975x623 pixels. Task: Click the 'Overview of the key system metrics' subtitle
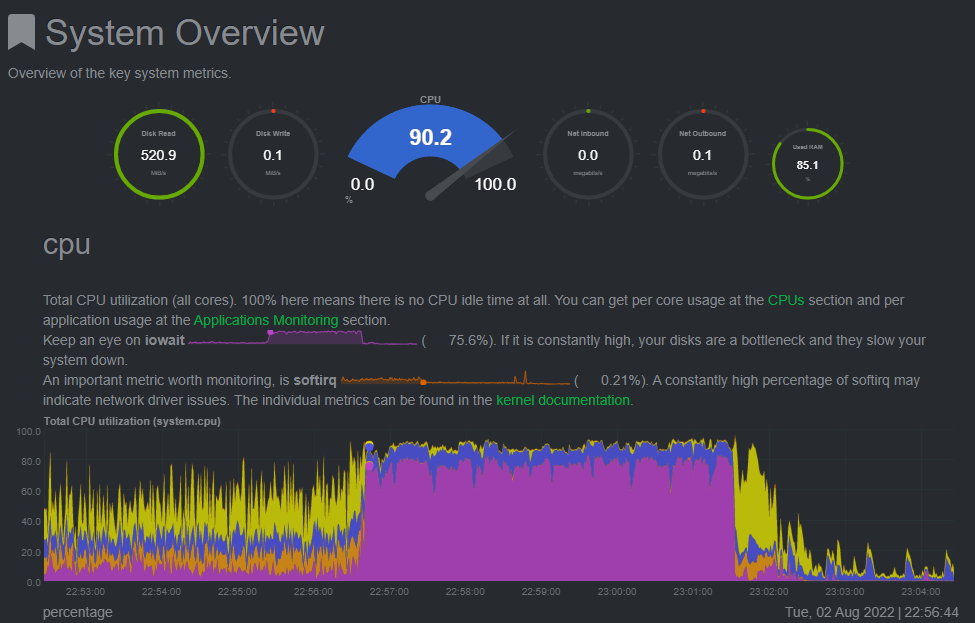pos(119,73)
